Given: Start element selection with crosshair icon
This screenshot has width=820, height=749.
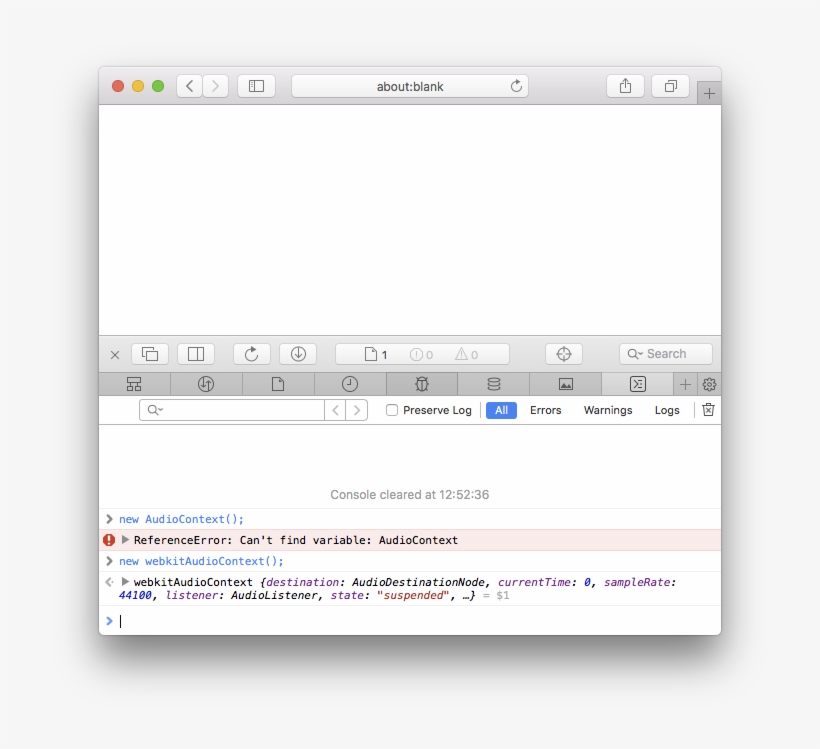Looking at the screenshot, I should (x=563, y=354).
